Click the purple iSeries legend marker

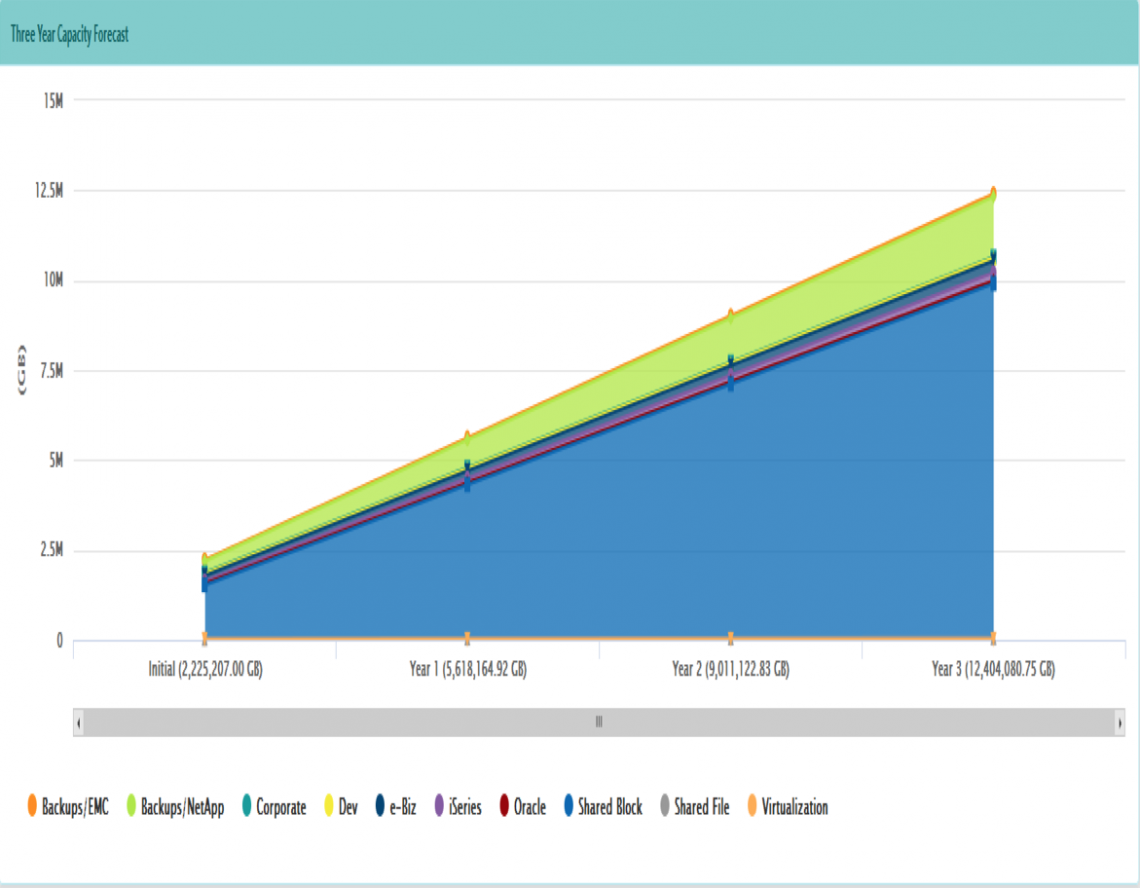439,806
